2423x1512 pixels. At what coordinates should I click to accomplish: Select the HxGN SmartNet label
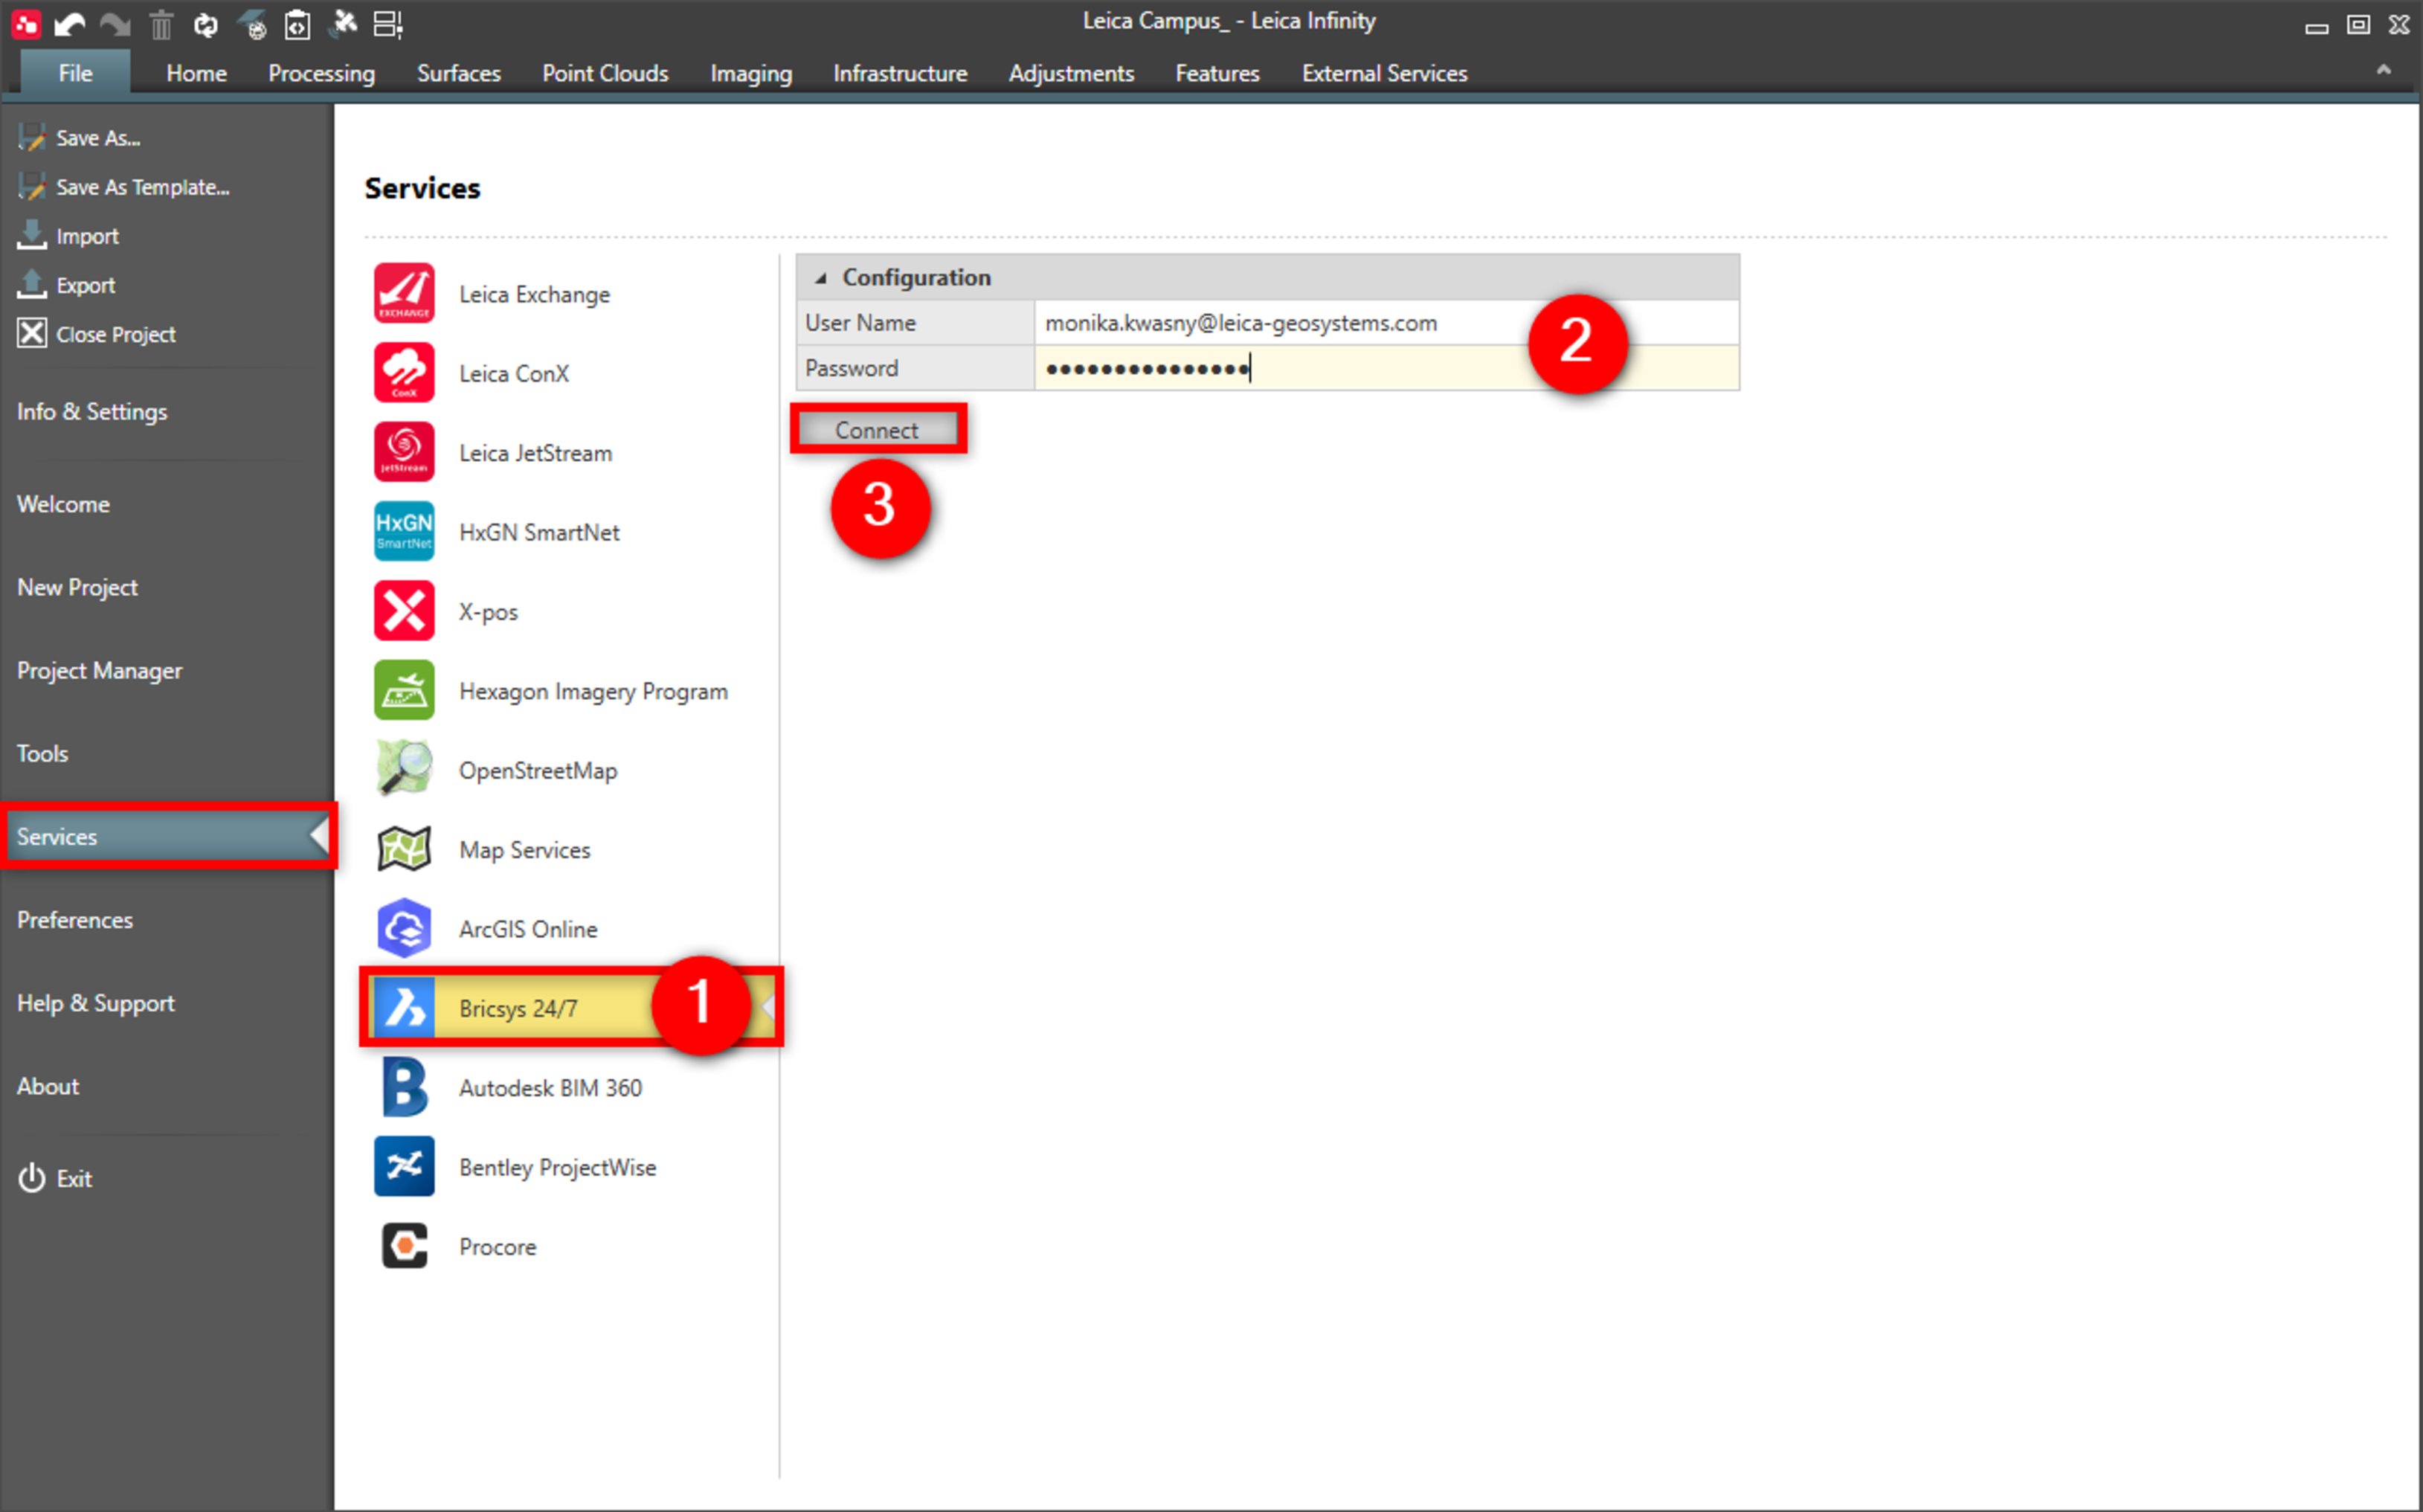click(x=540, y=532)
